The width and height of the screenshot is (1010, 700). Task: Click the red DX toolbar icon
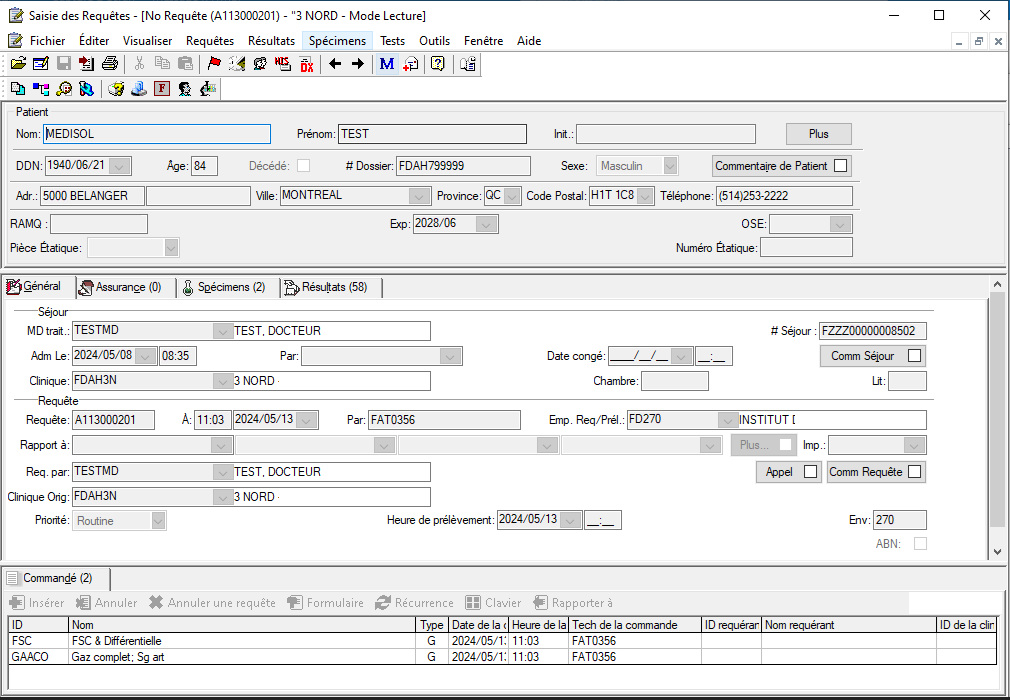tap(306, 64)
